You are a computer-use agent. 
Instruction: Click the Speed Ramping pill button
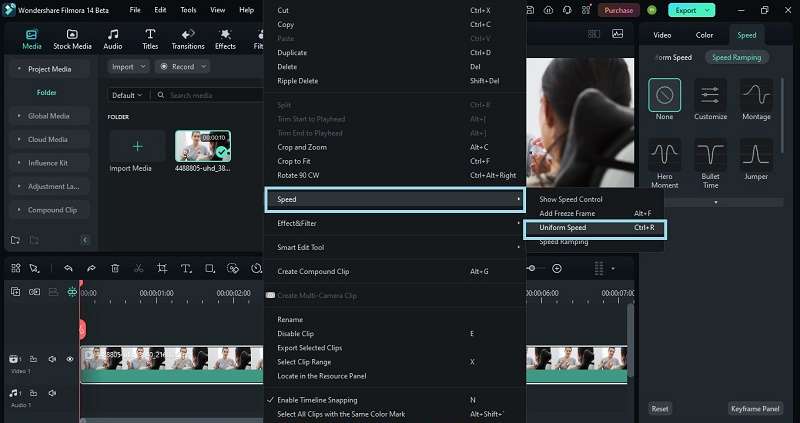(736, 57)
